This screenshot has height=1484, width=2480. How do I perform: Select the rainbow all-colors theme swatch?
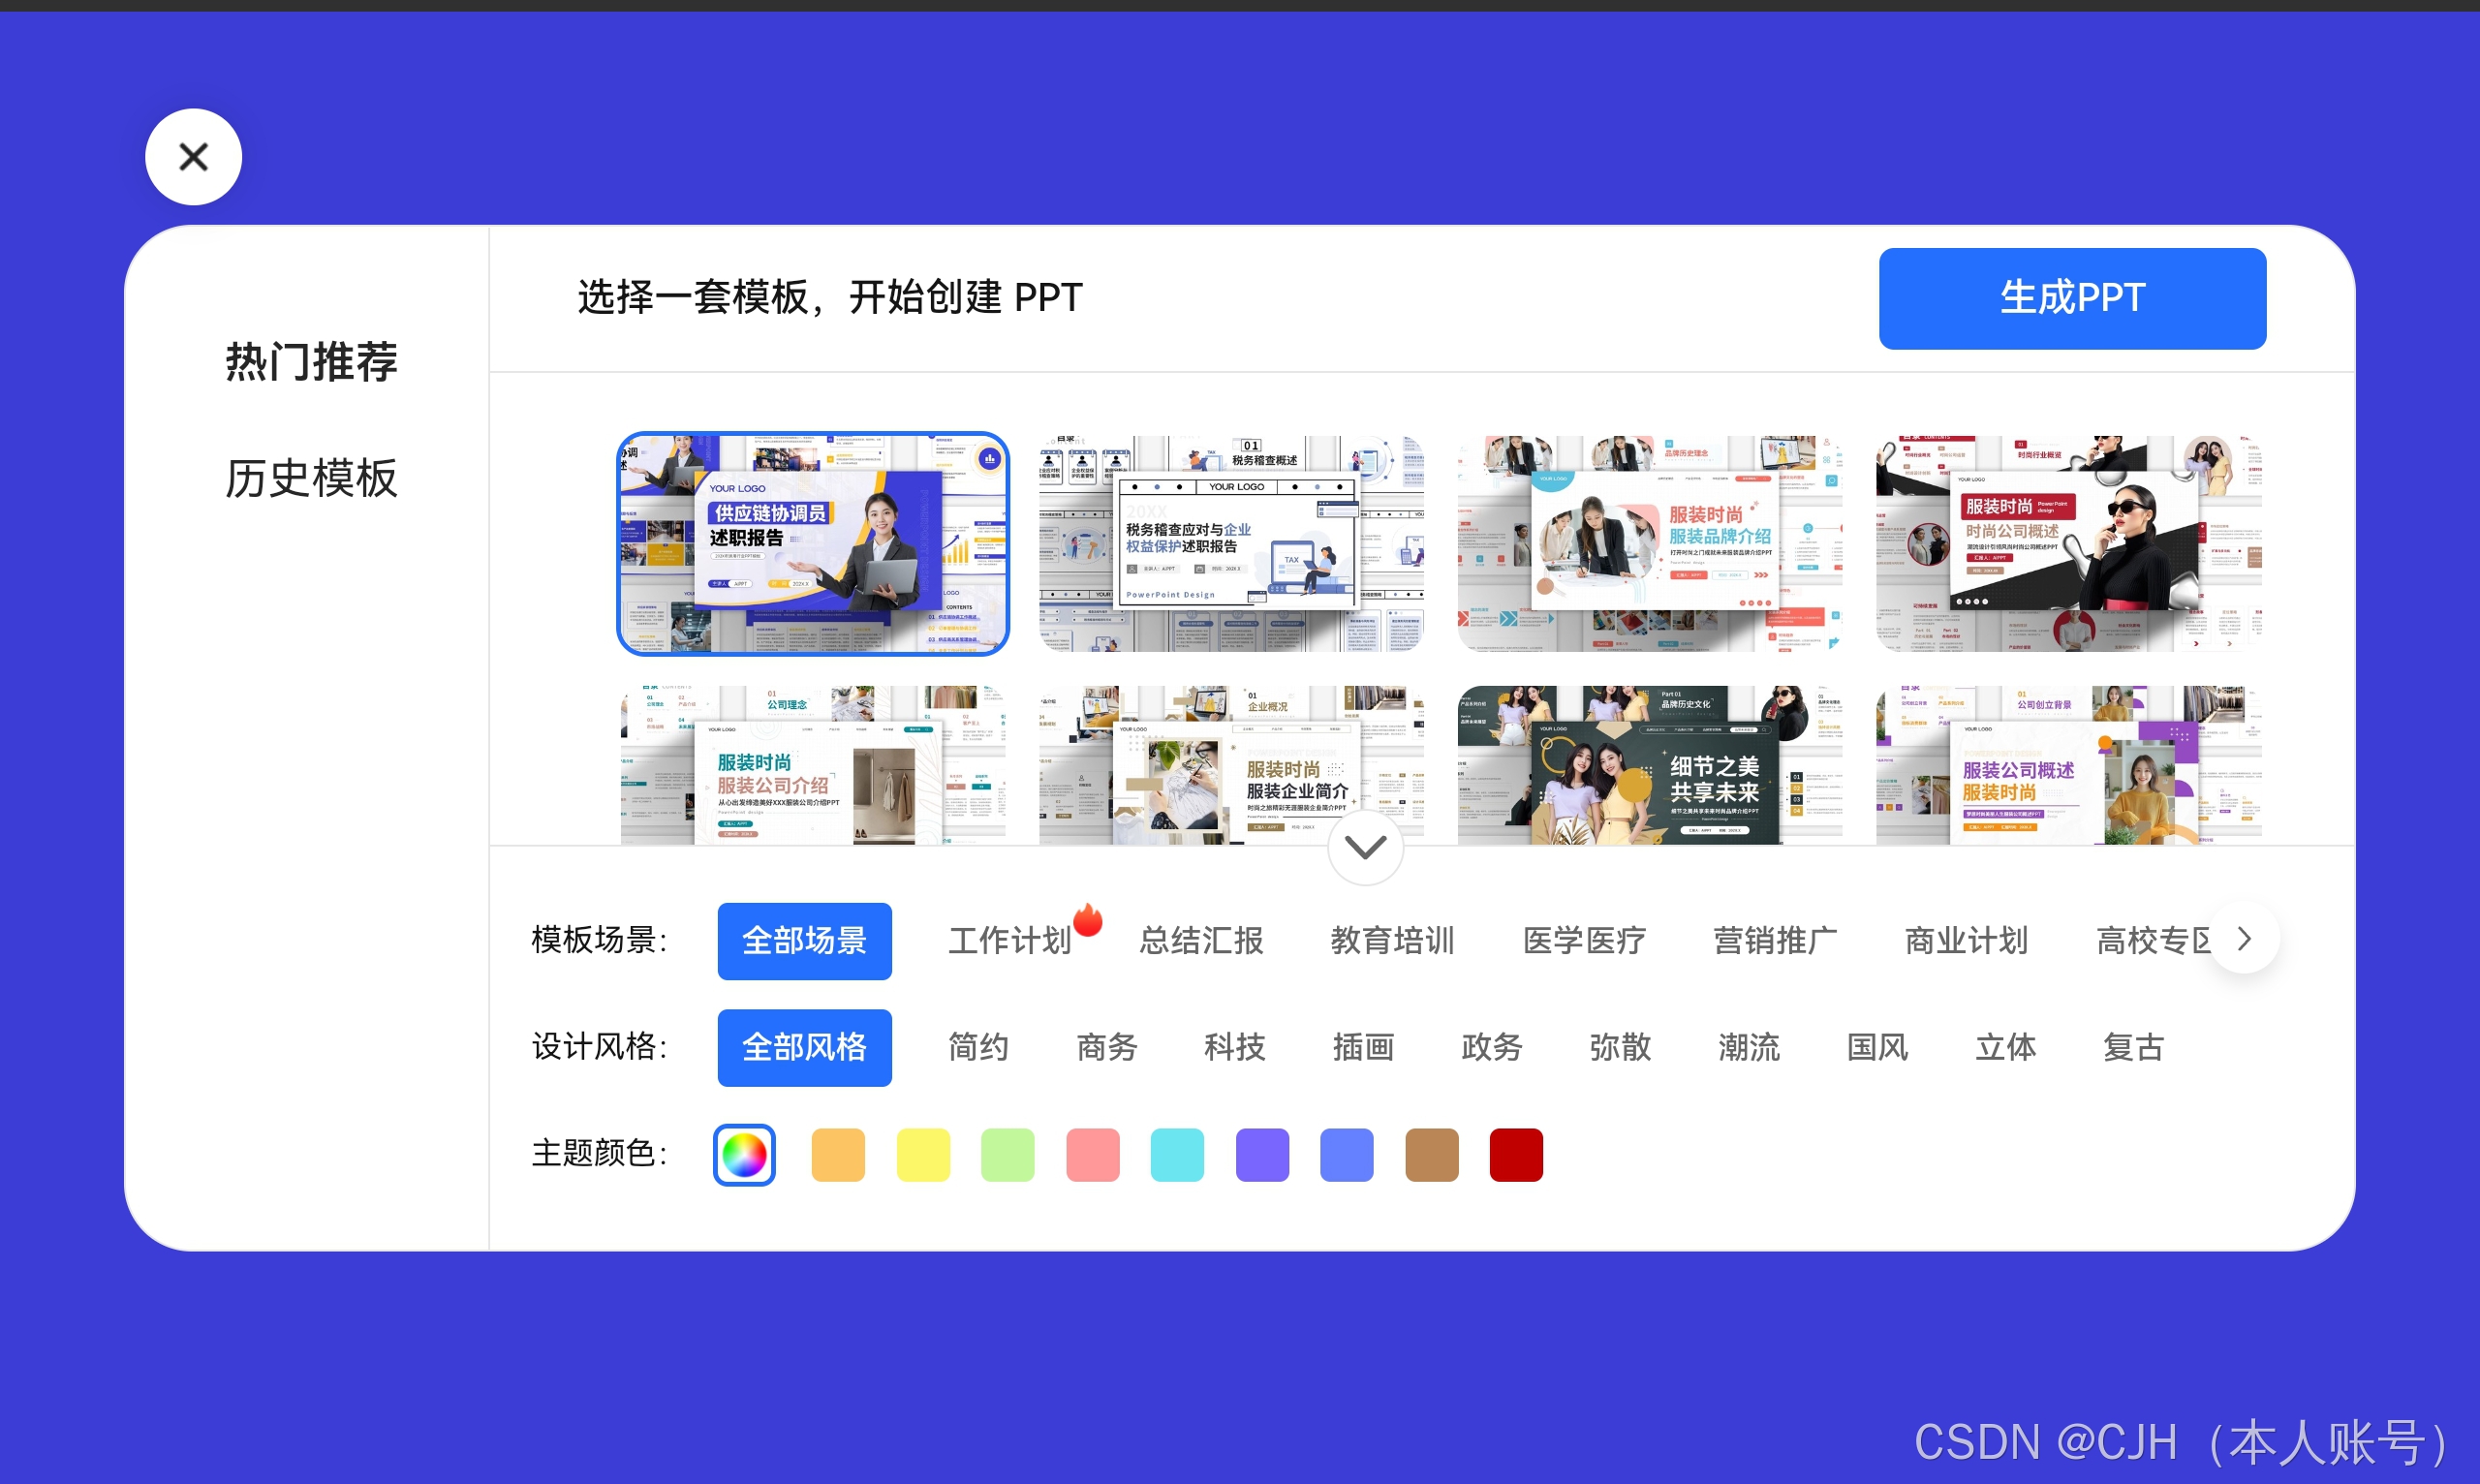(744, 1155)
